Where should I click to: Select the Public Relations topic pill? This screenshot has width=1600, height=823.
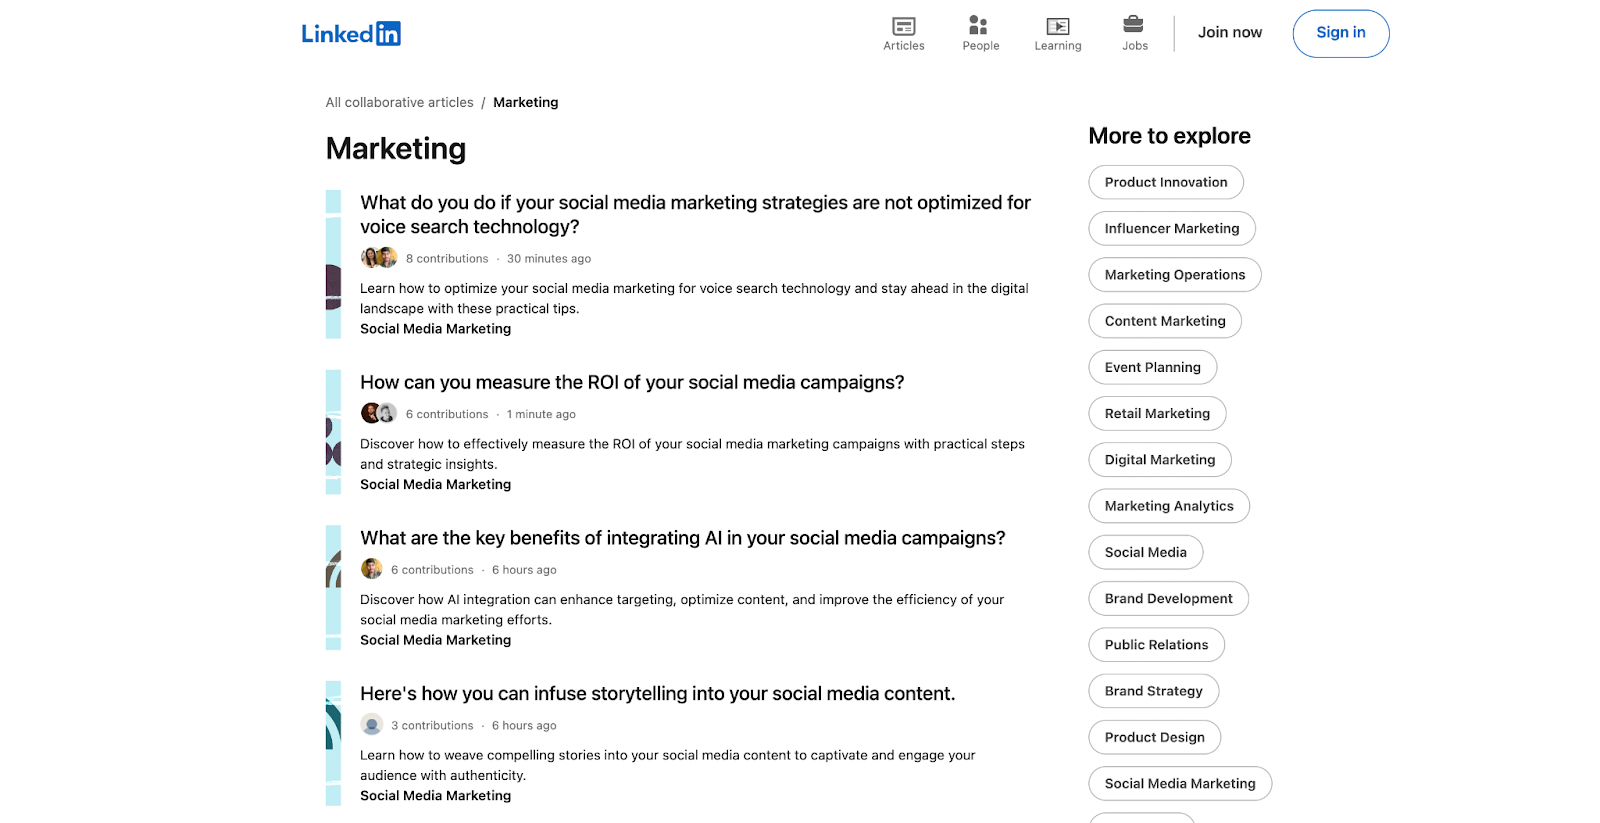1157,645
